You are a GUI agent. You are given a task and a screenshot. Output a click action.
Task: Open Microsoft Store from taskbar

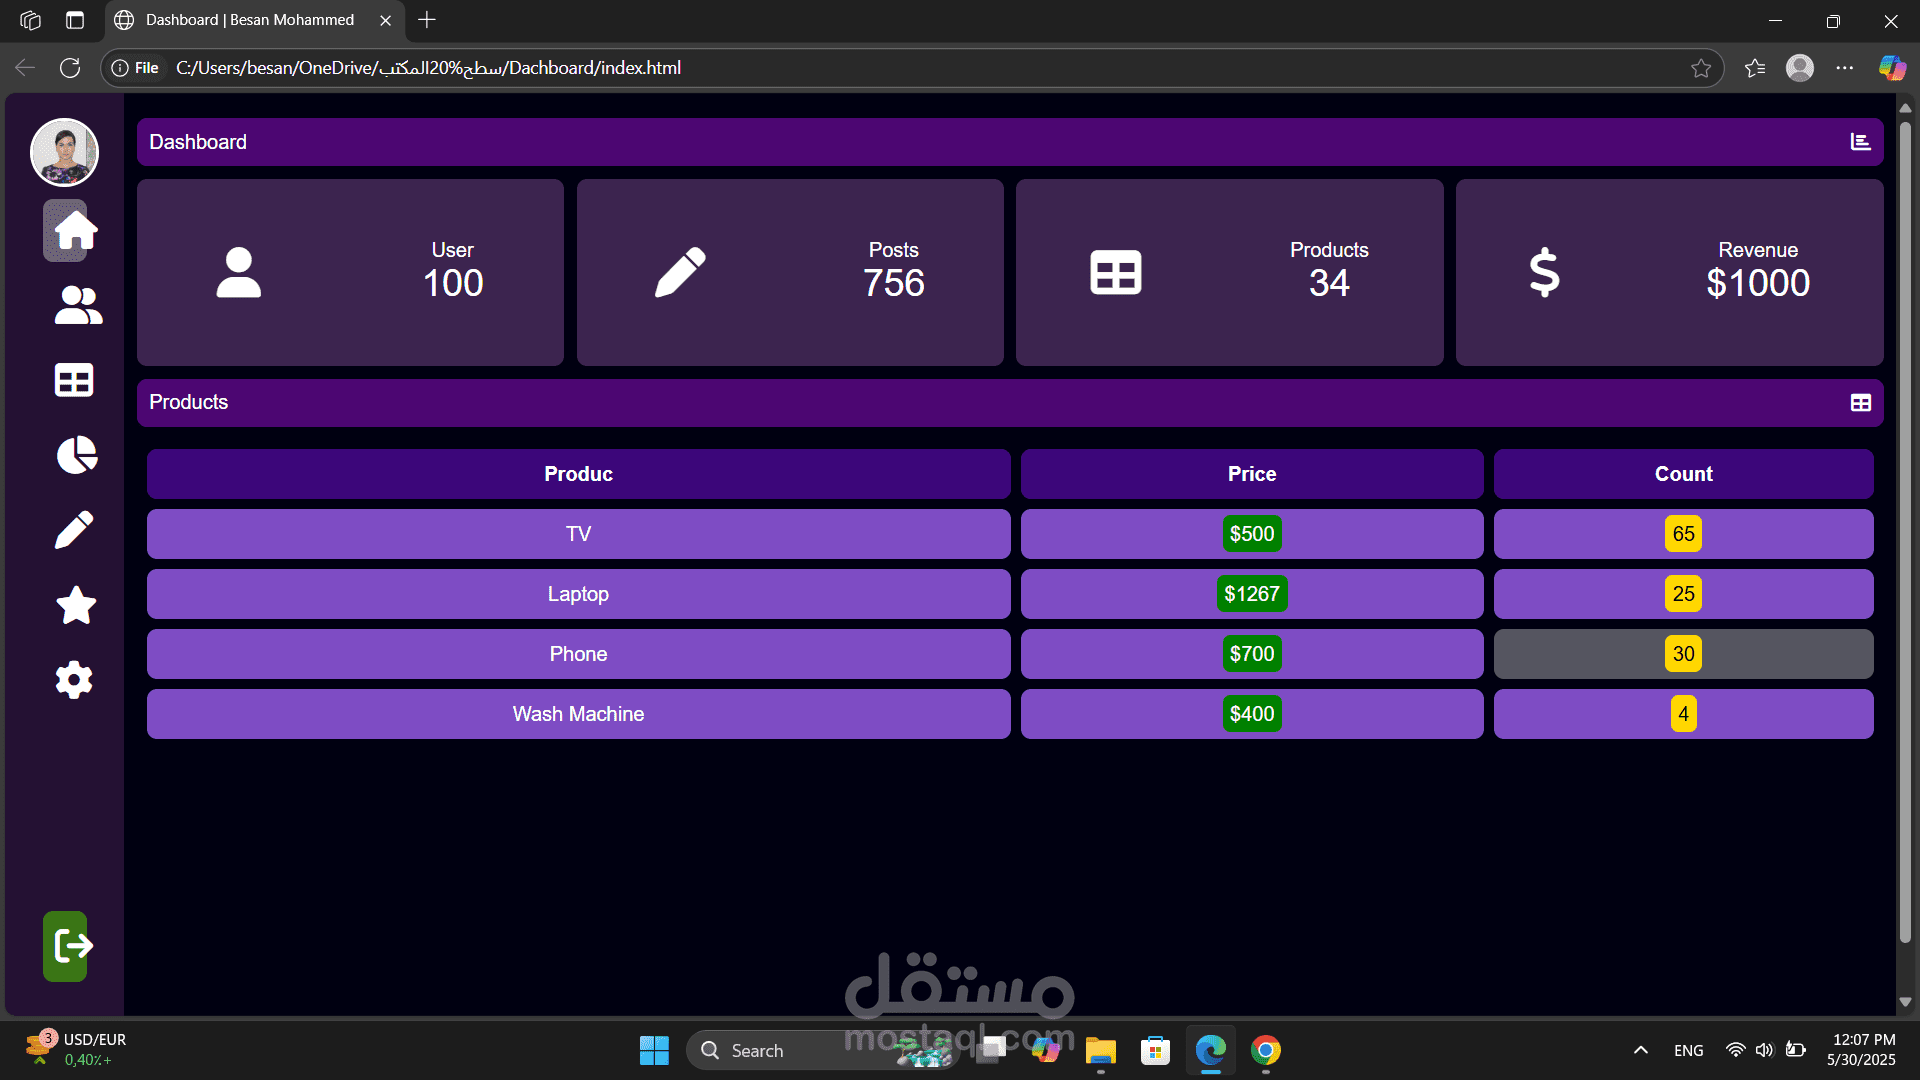tap(1156, 1050)
